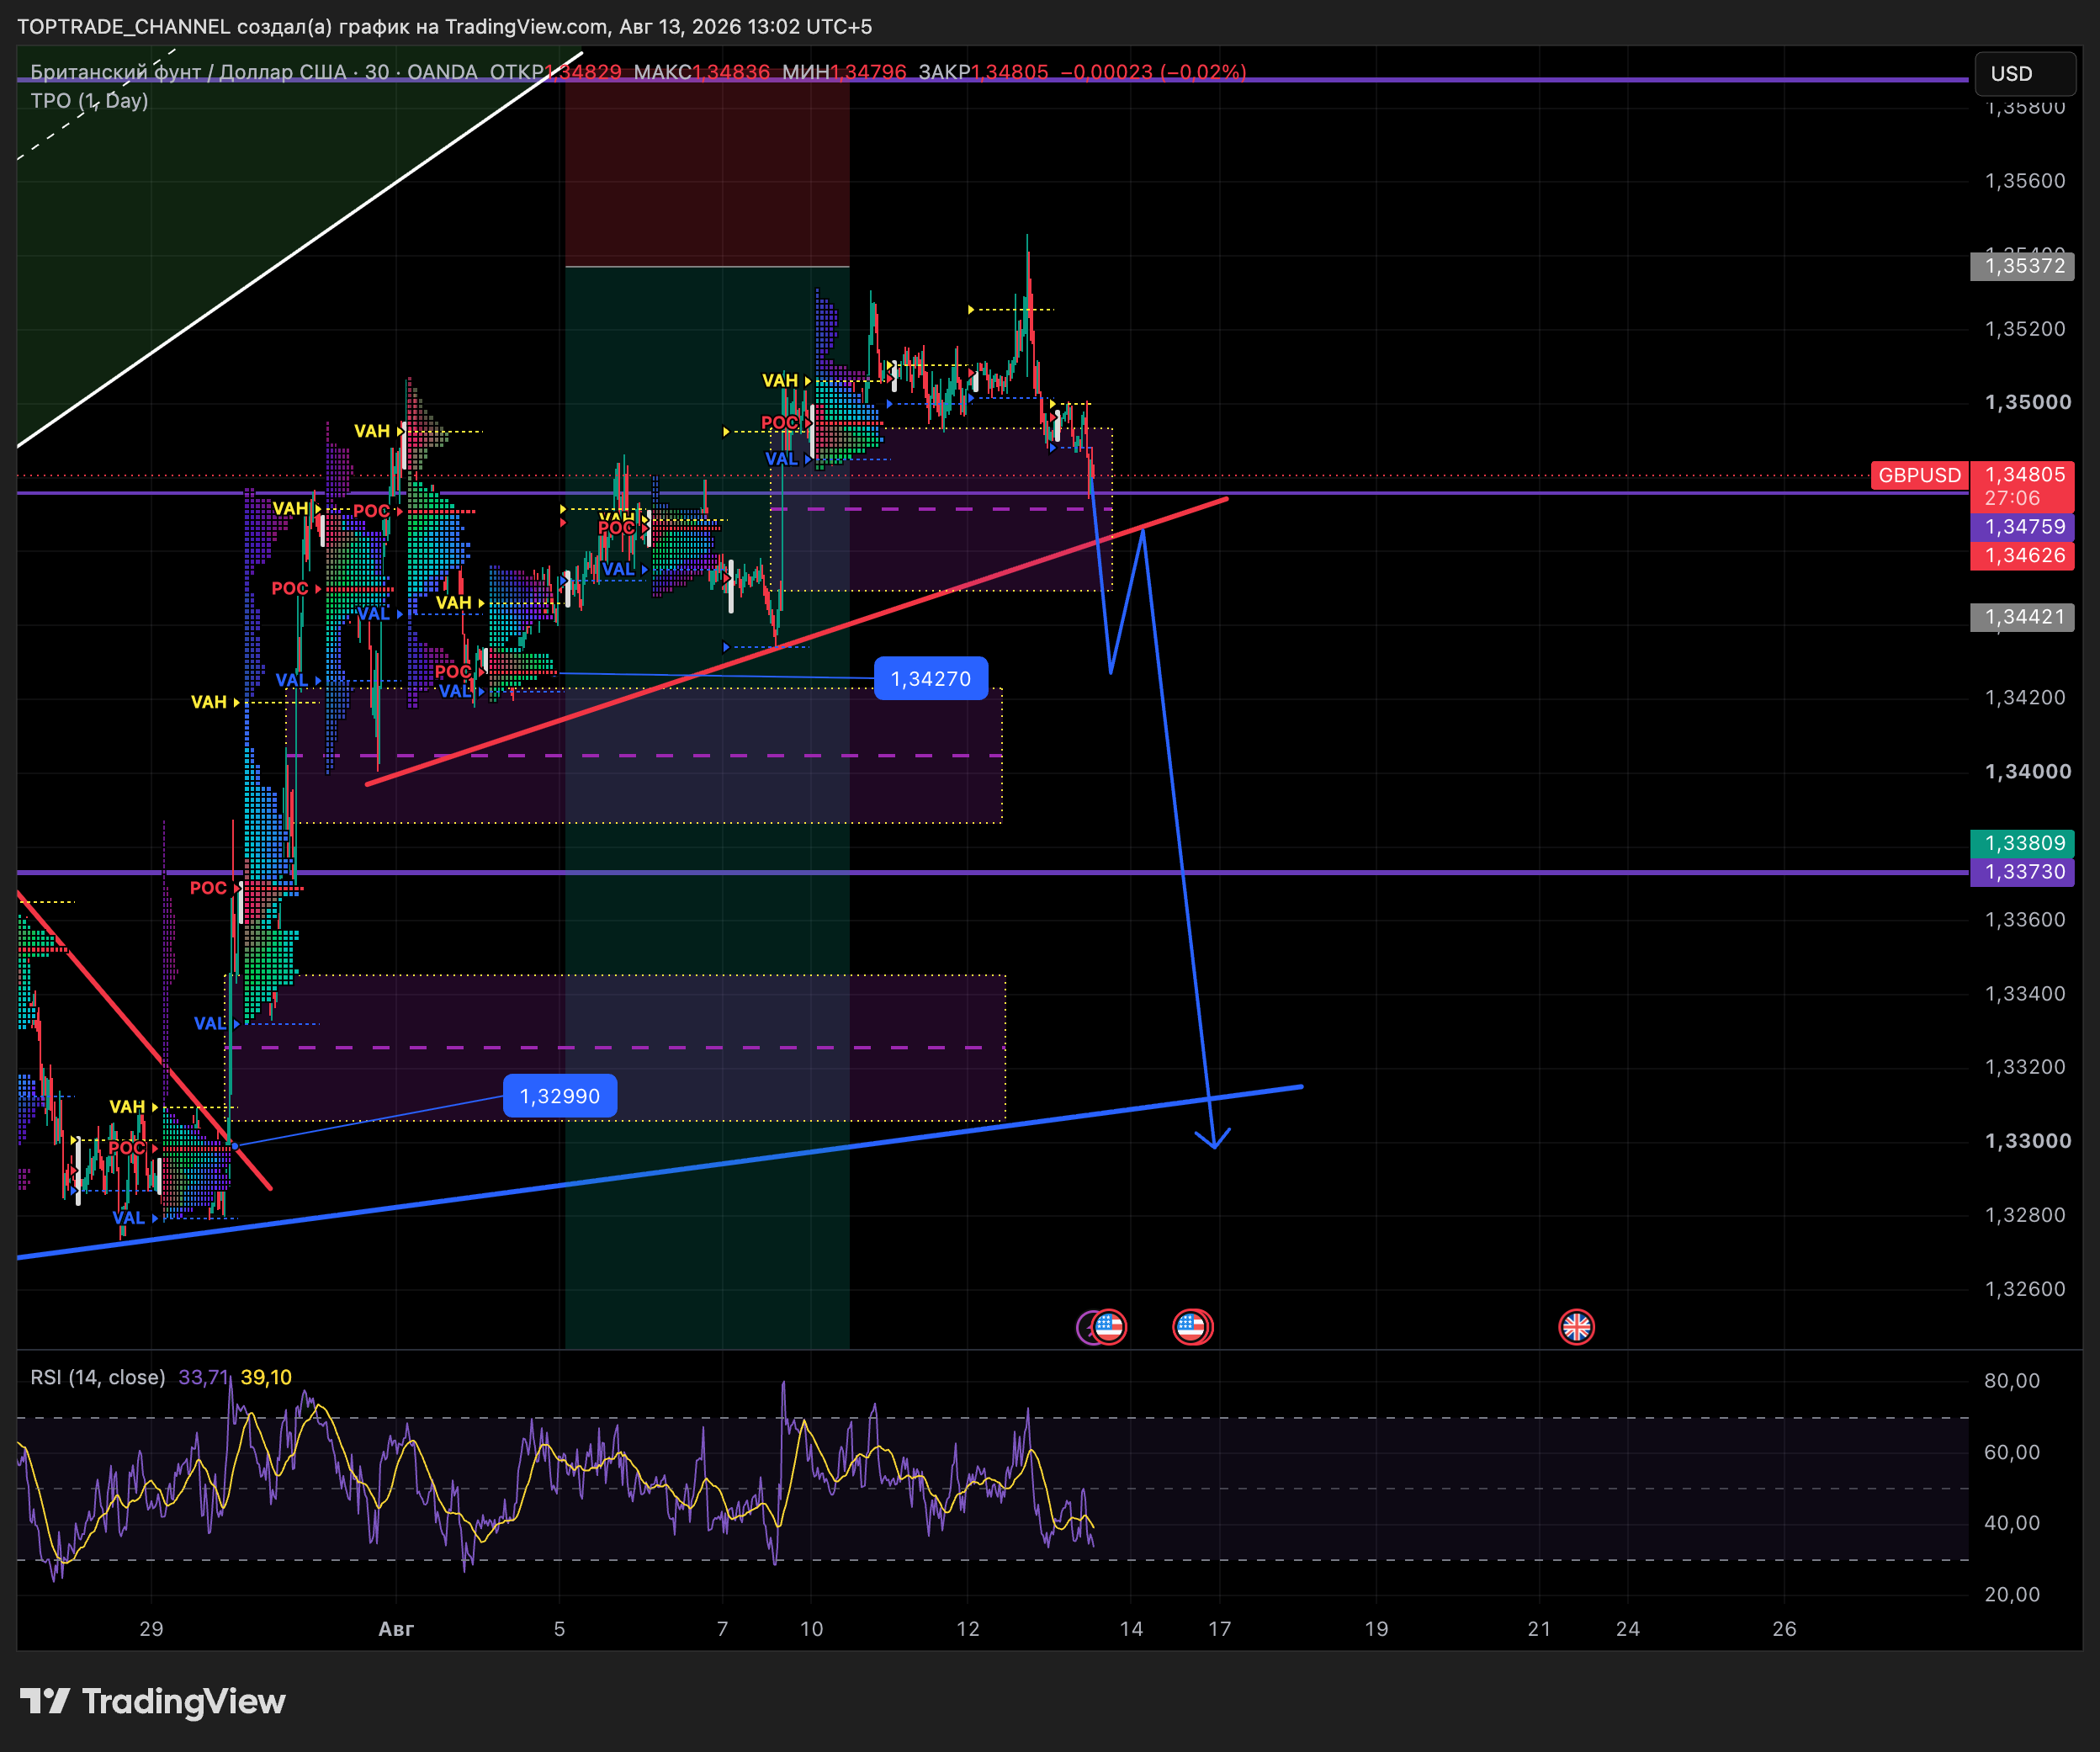Click the 1,32800 price scale tick

(2025, 1215)
